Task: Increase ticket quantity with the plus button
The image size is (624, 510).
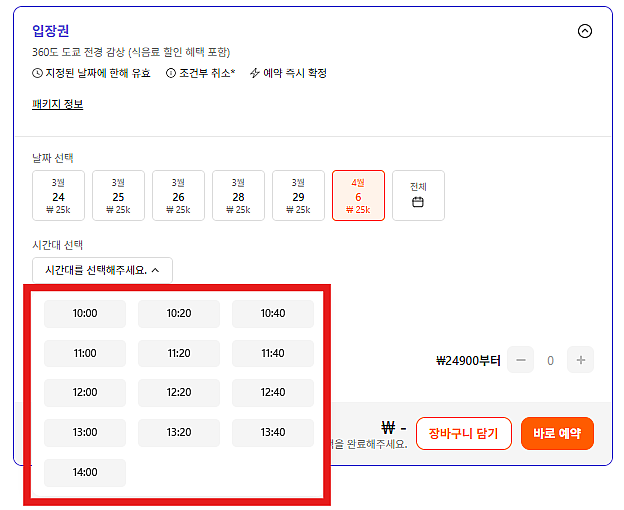Action: 581,360
